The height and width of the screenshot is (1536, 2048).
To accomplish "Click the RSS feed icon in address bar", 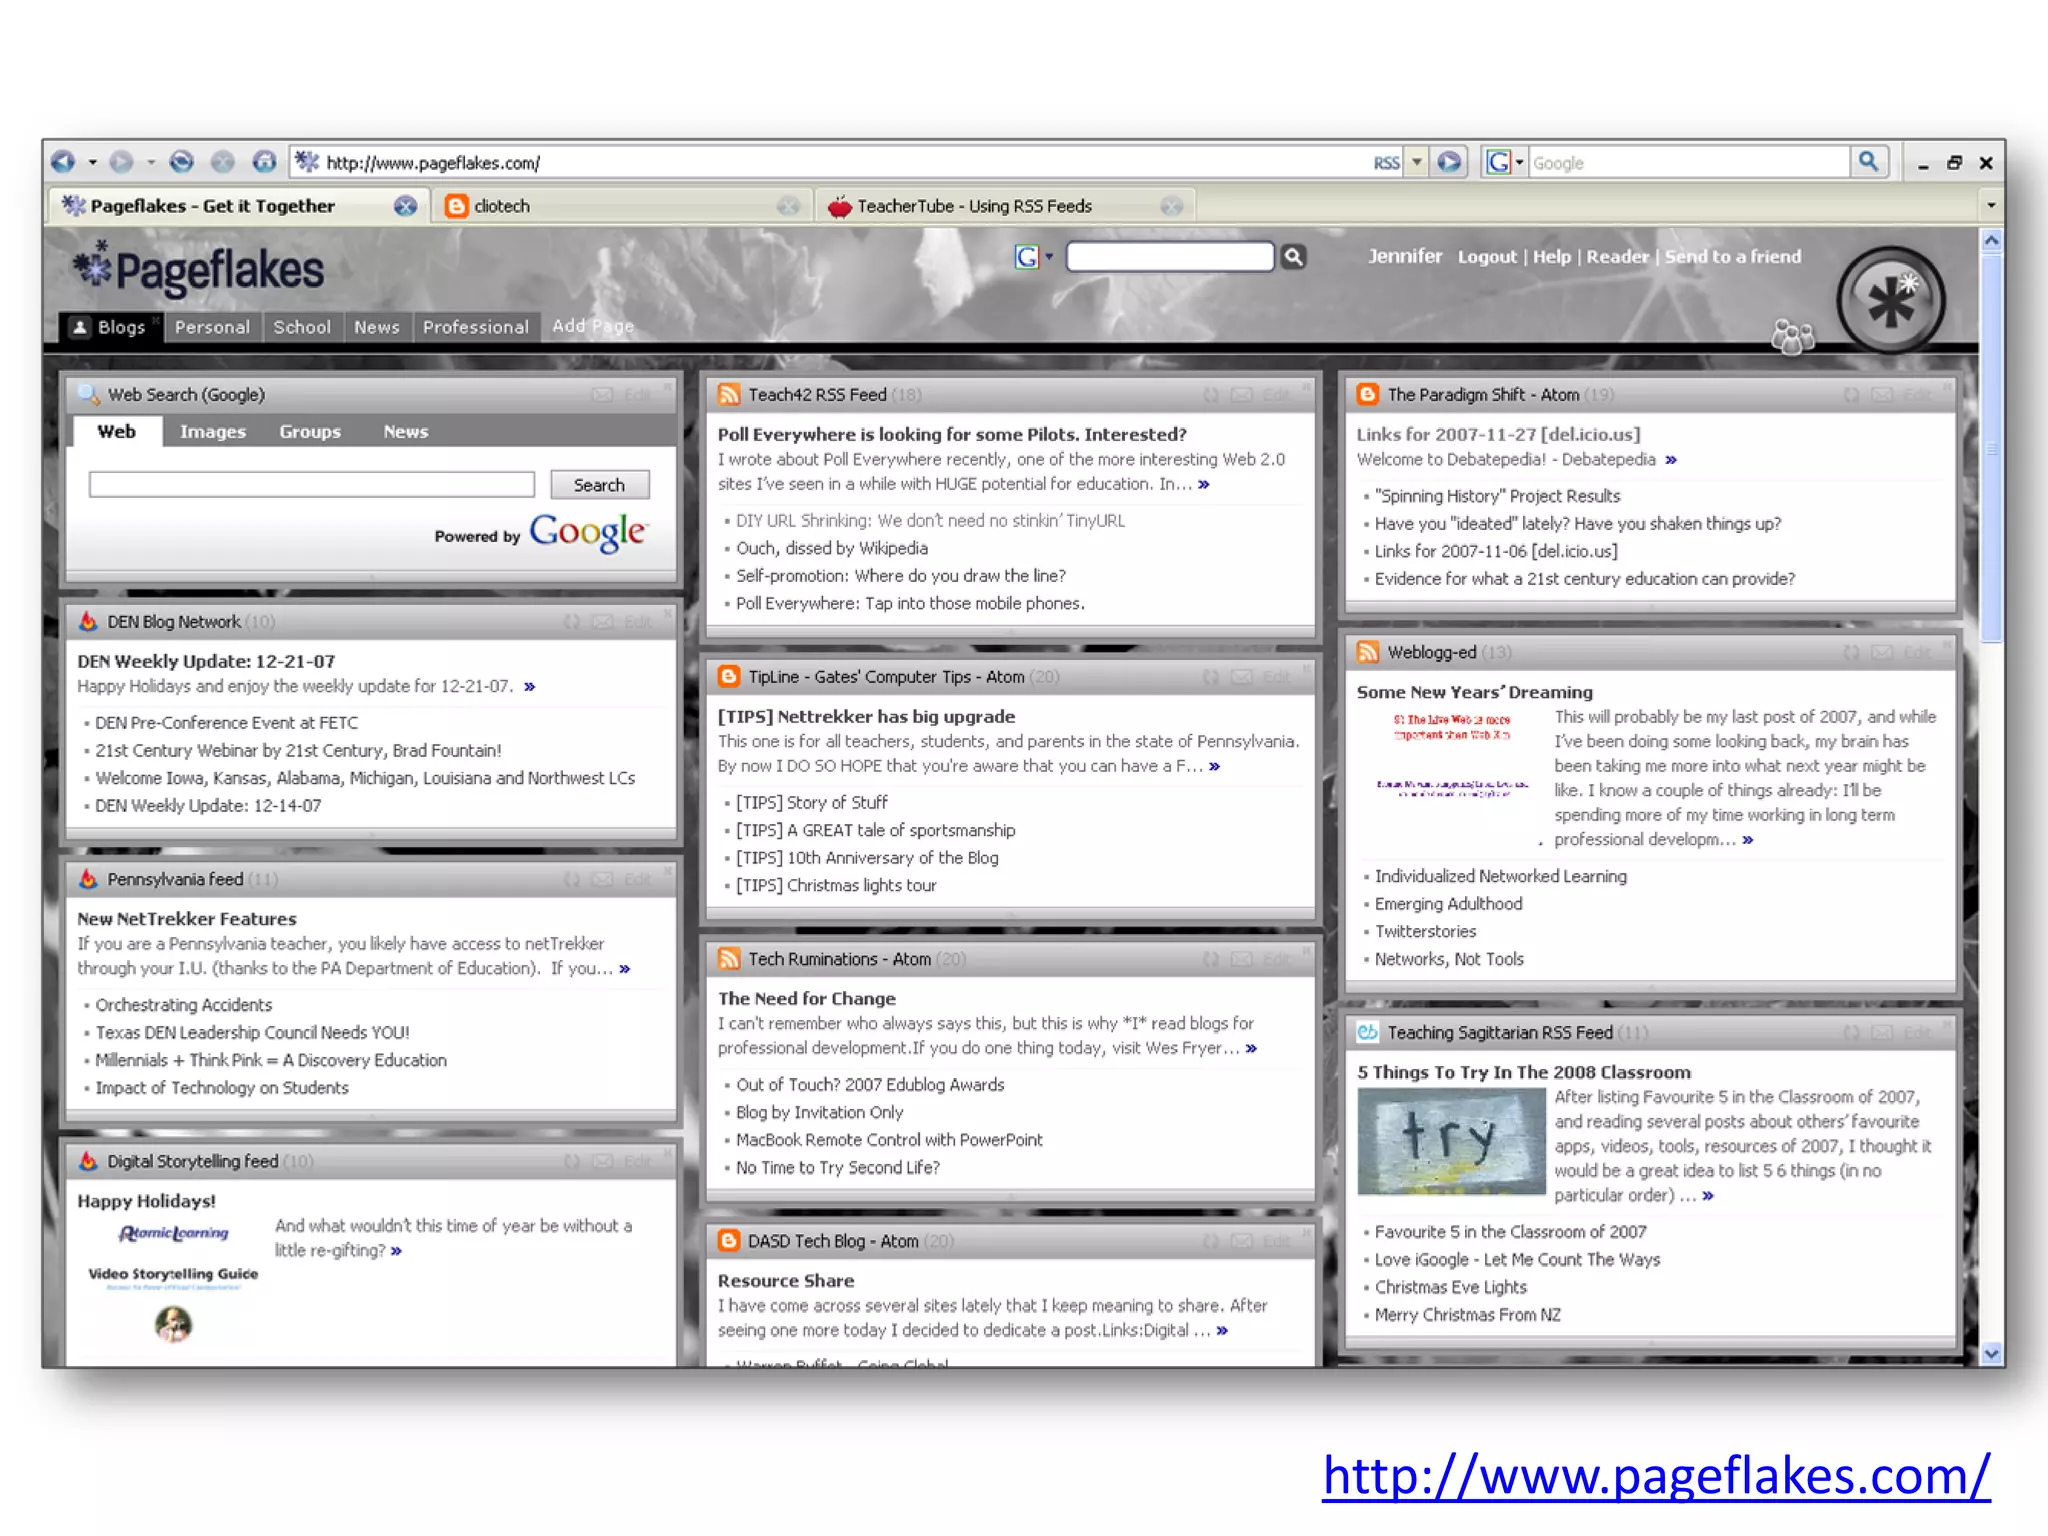I will click(1386, 163).
